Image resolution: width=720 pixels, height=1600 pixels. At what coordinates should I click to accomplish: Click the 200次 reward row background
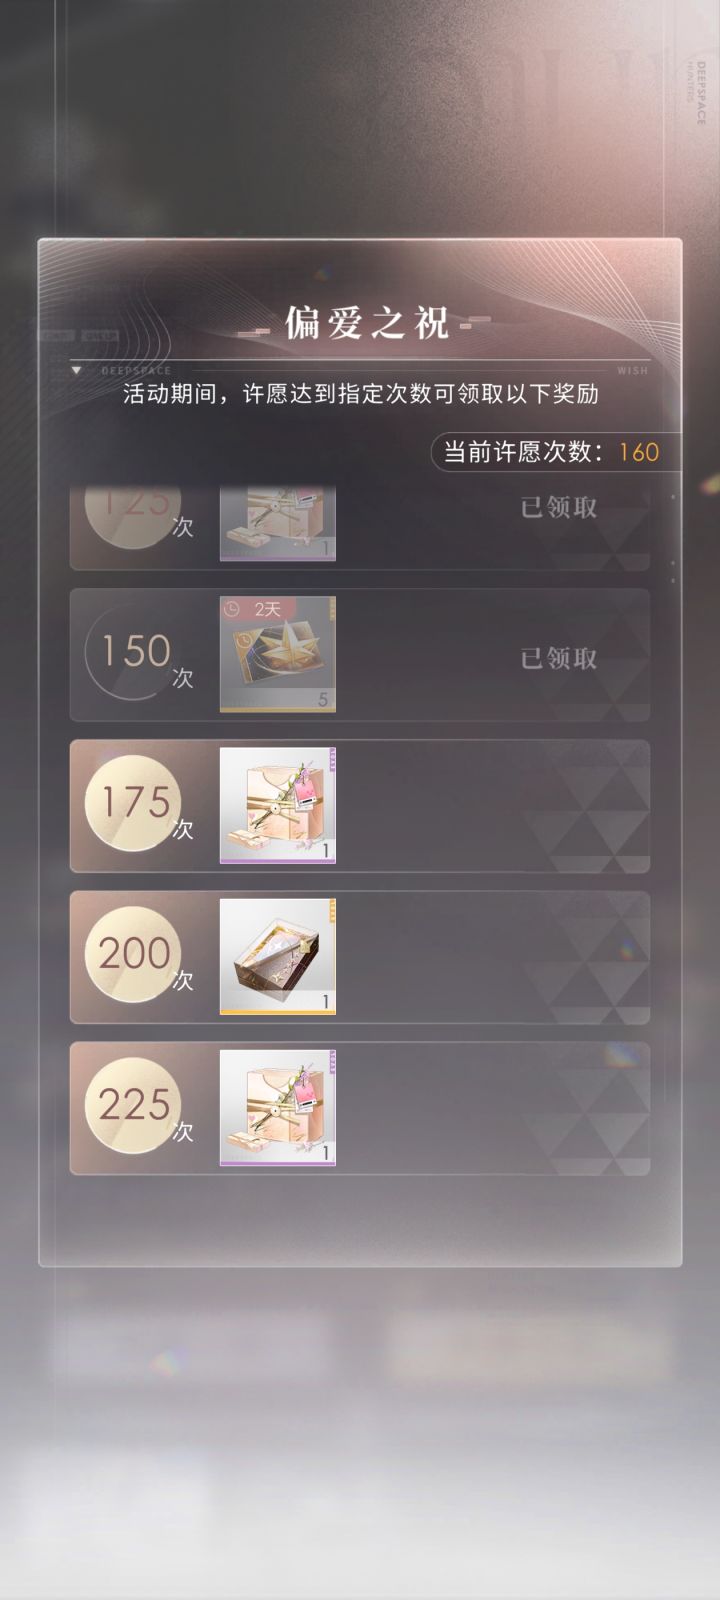[360, 957]
